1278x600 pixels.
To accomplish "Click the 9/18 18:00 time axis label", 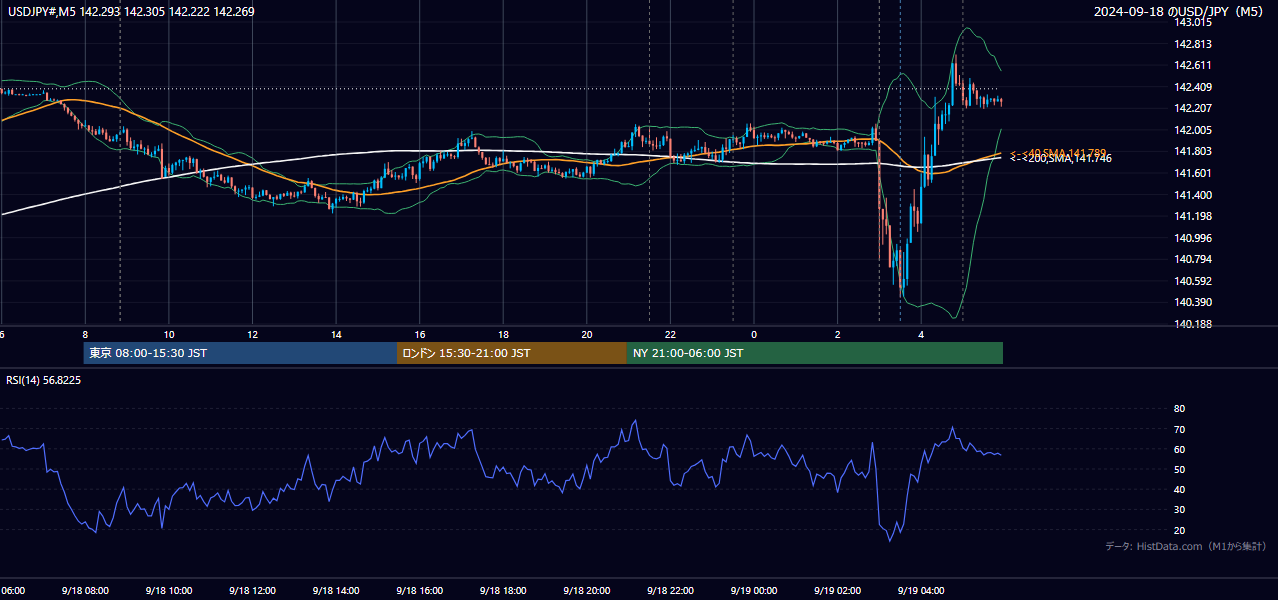I will tap(503, 590).
